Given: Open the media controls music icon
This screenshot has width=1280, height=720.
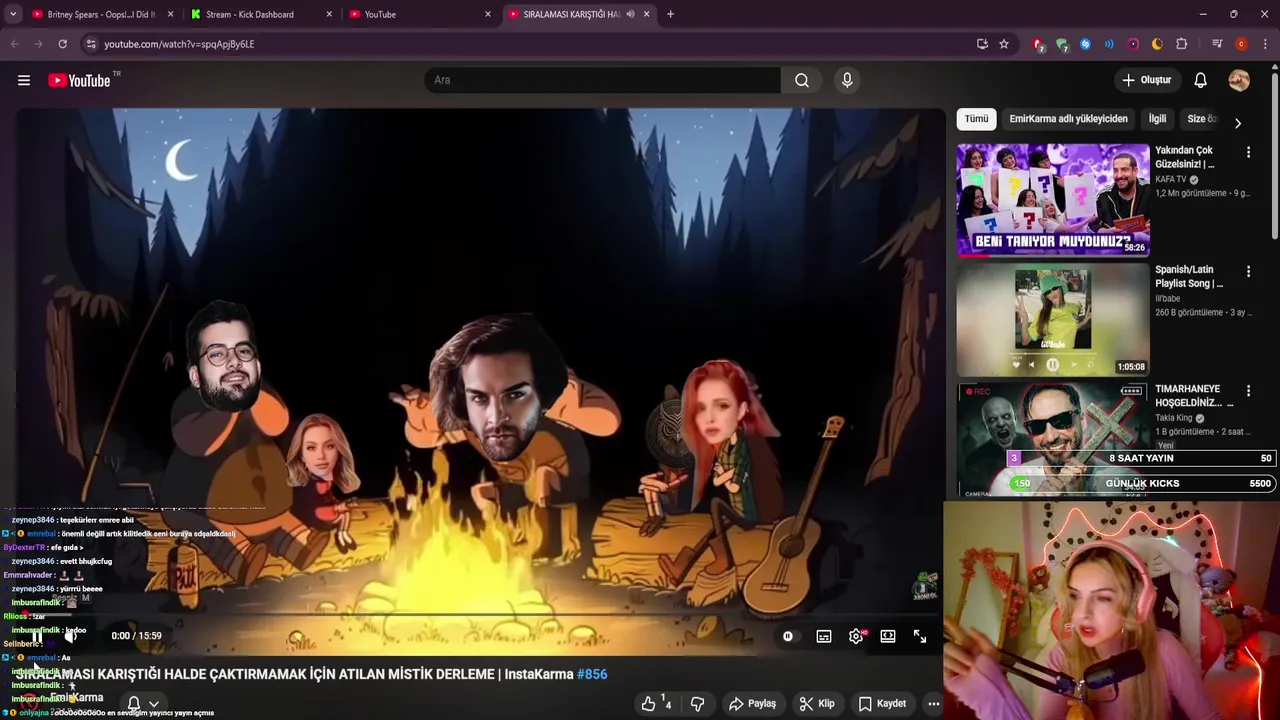Looking at the screenshot, I should pos(1217,44).
